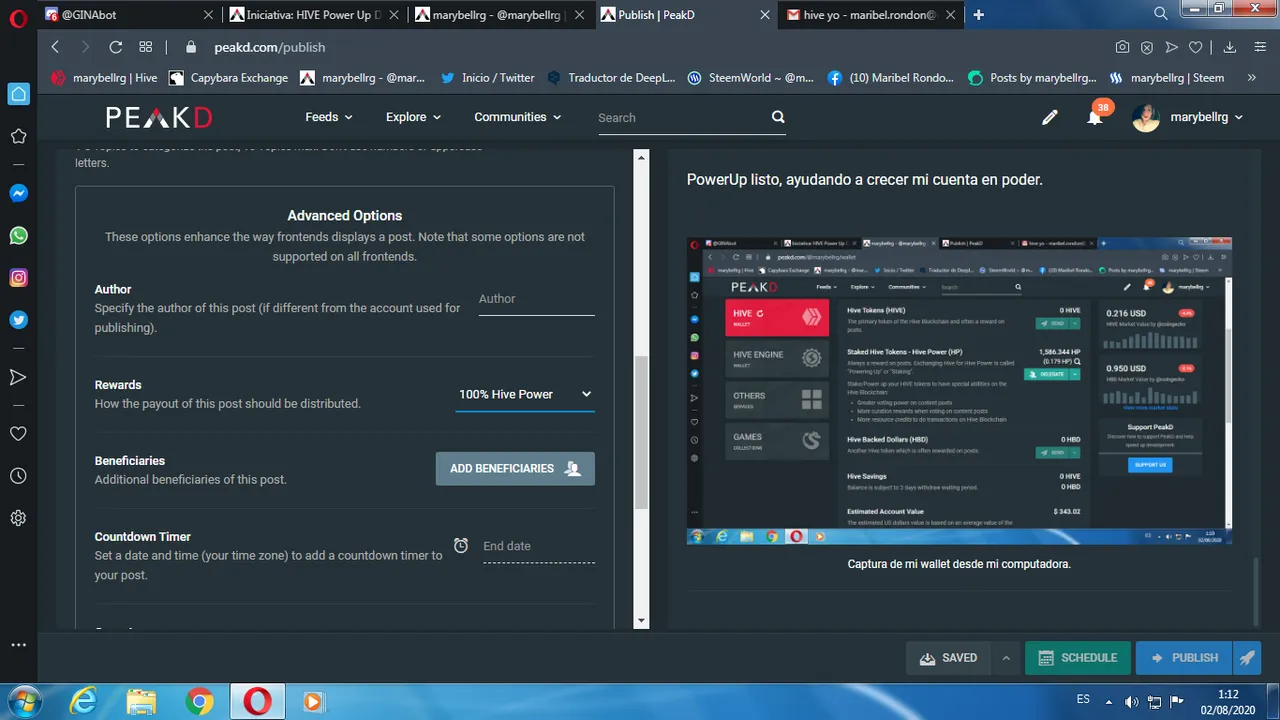Click the Author input field
Image resolution: width=1280 pixels, height=720 pixels.
[536, 299]
